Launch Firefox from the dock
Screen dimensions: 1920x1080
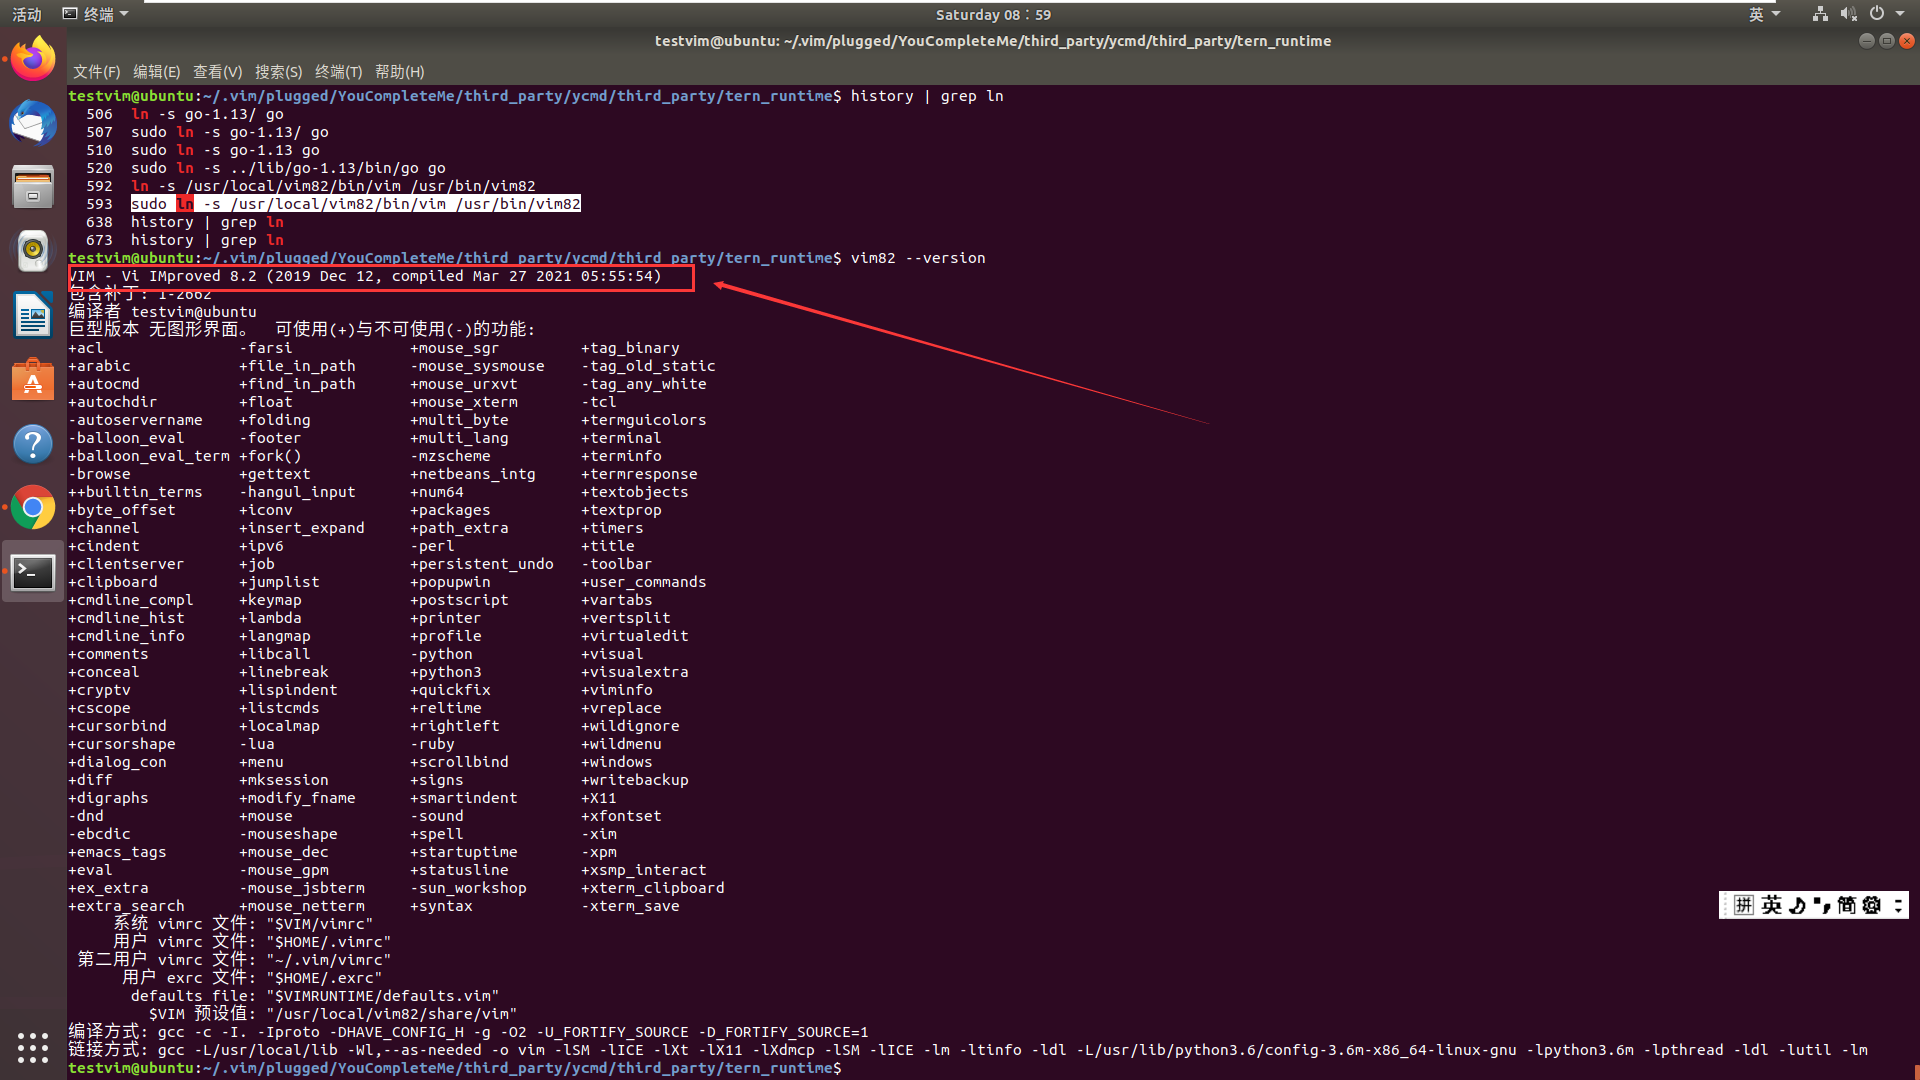point(33,58)
